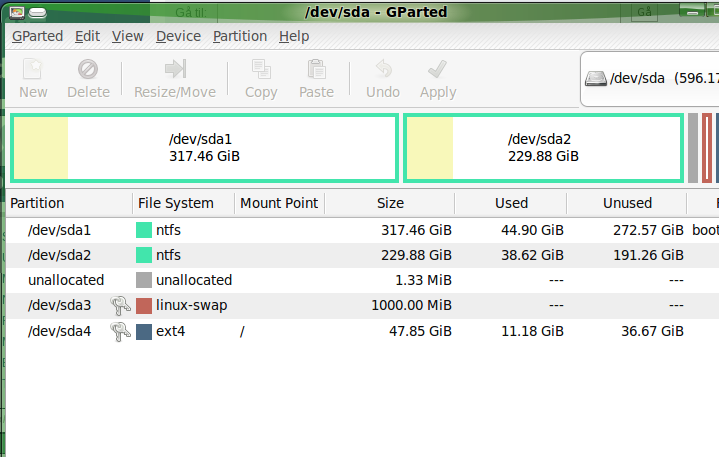719x457 pixels.
Task: Click the key icon beside /dev/sda3
Action: coord(121,305)
